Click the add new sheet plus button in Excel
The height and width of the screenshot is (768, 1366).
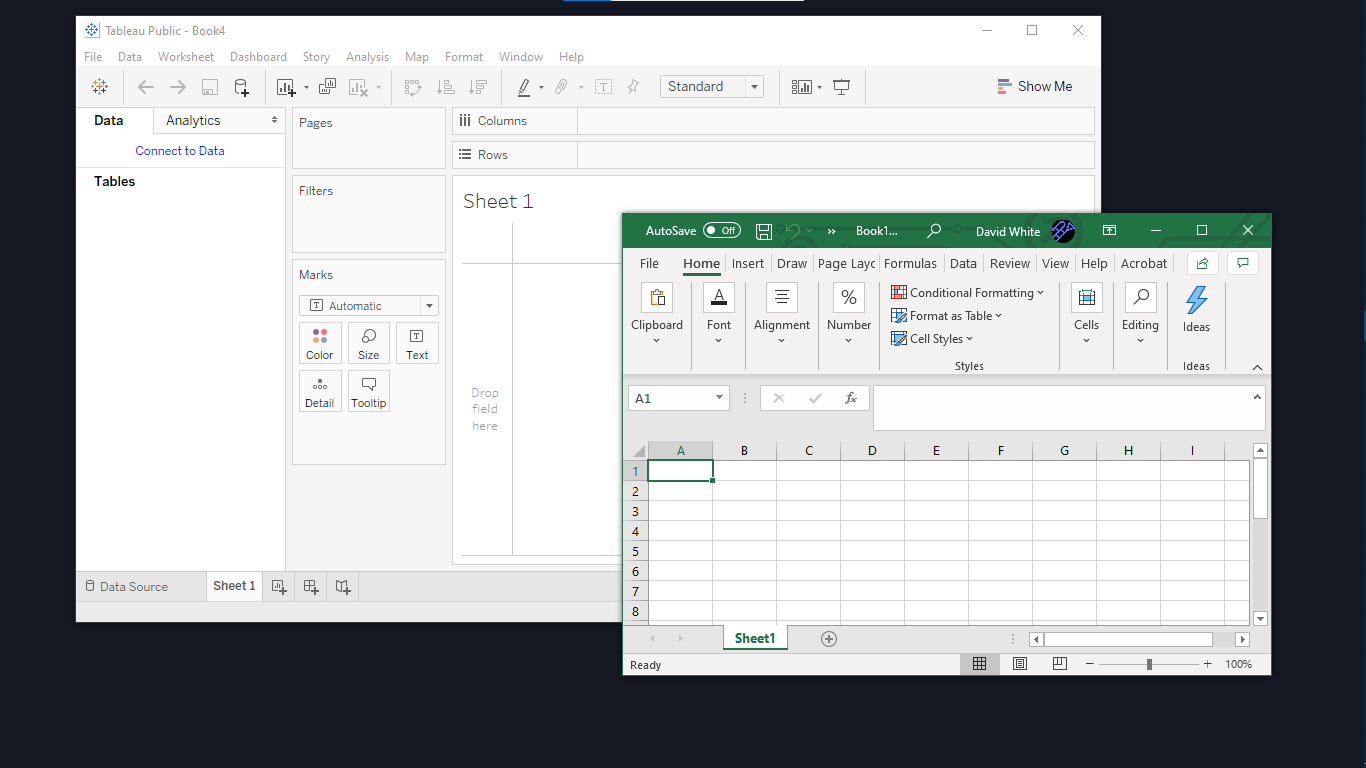828,639
